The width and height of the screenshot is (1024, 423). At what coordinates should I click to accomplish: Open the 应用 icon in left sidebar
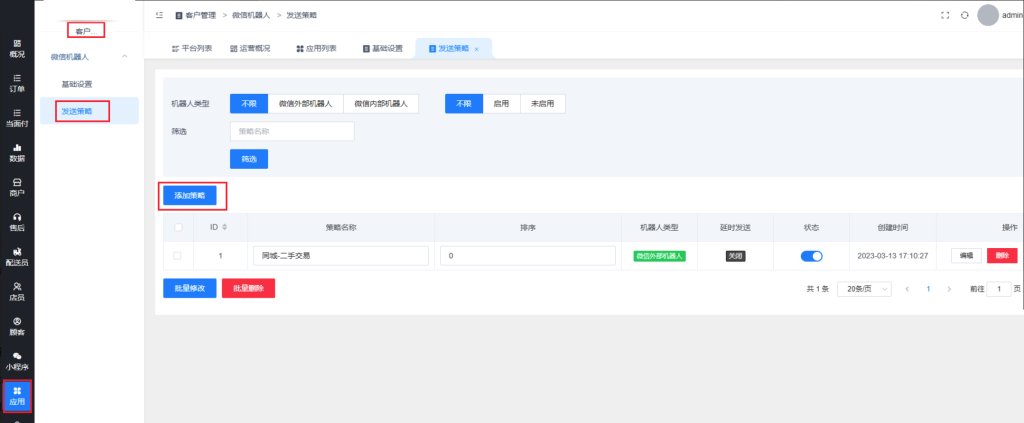click(x=17, y=396)
